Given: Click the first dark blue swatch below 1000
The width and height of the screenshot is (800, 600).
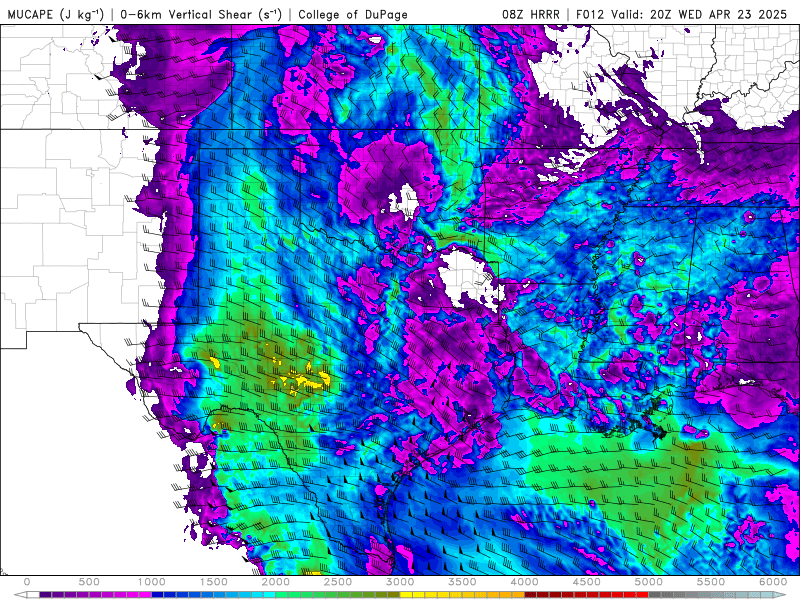Looking at the screenshot, I should (158, 594).
